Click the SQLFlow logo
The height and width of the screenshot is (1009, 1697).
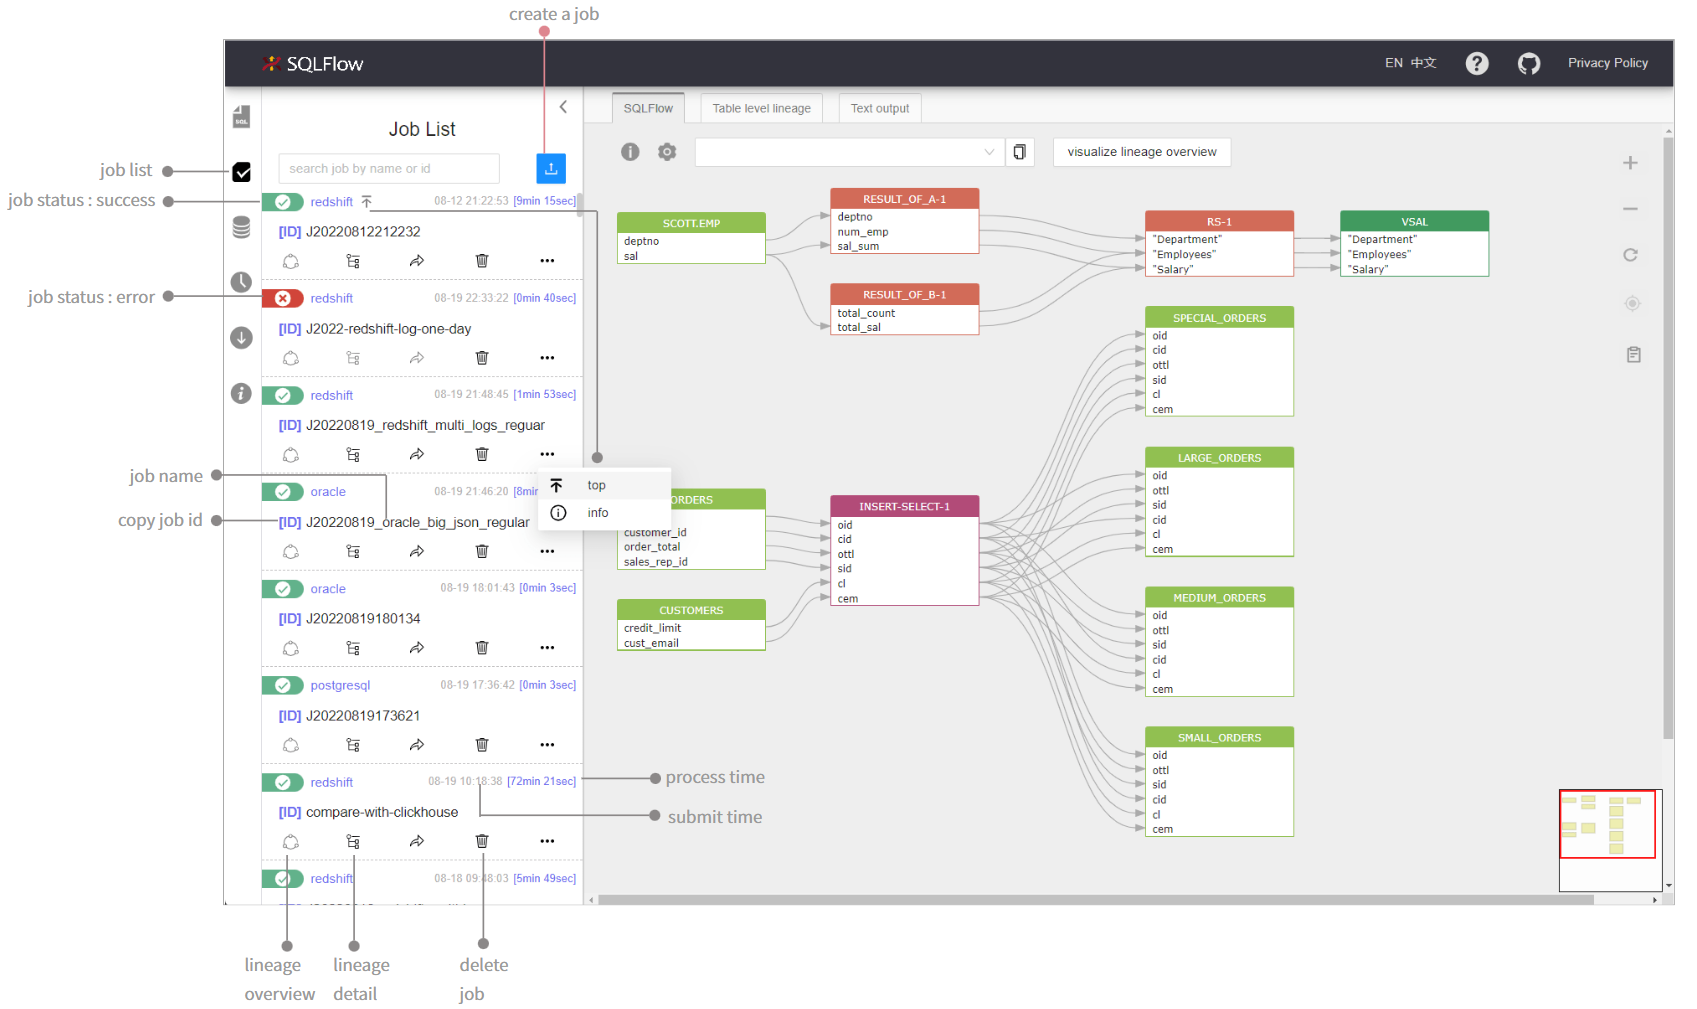pos(312,63)
